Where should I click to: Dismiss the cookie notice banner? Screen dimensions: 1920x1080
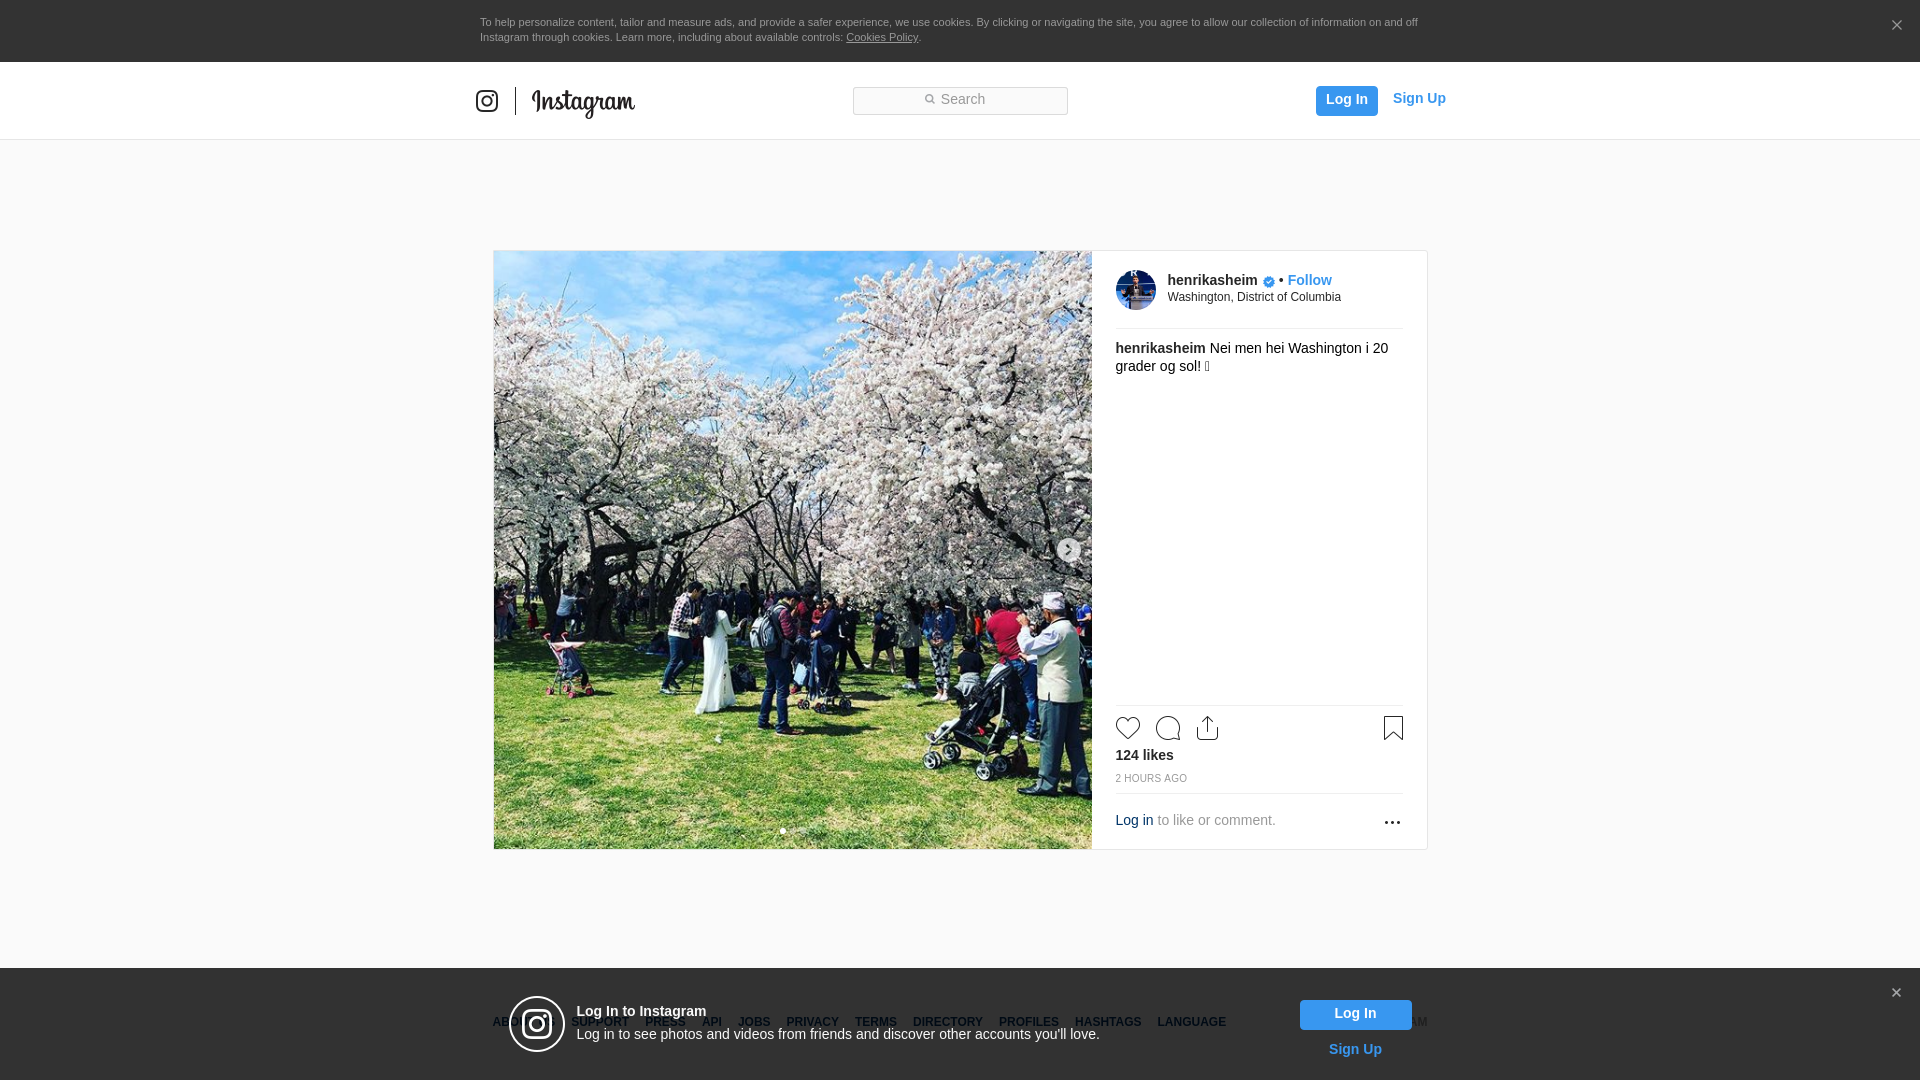tap(1896, 25)
